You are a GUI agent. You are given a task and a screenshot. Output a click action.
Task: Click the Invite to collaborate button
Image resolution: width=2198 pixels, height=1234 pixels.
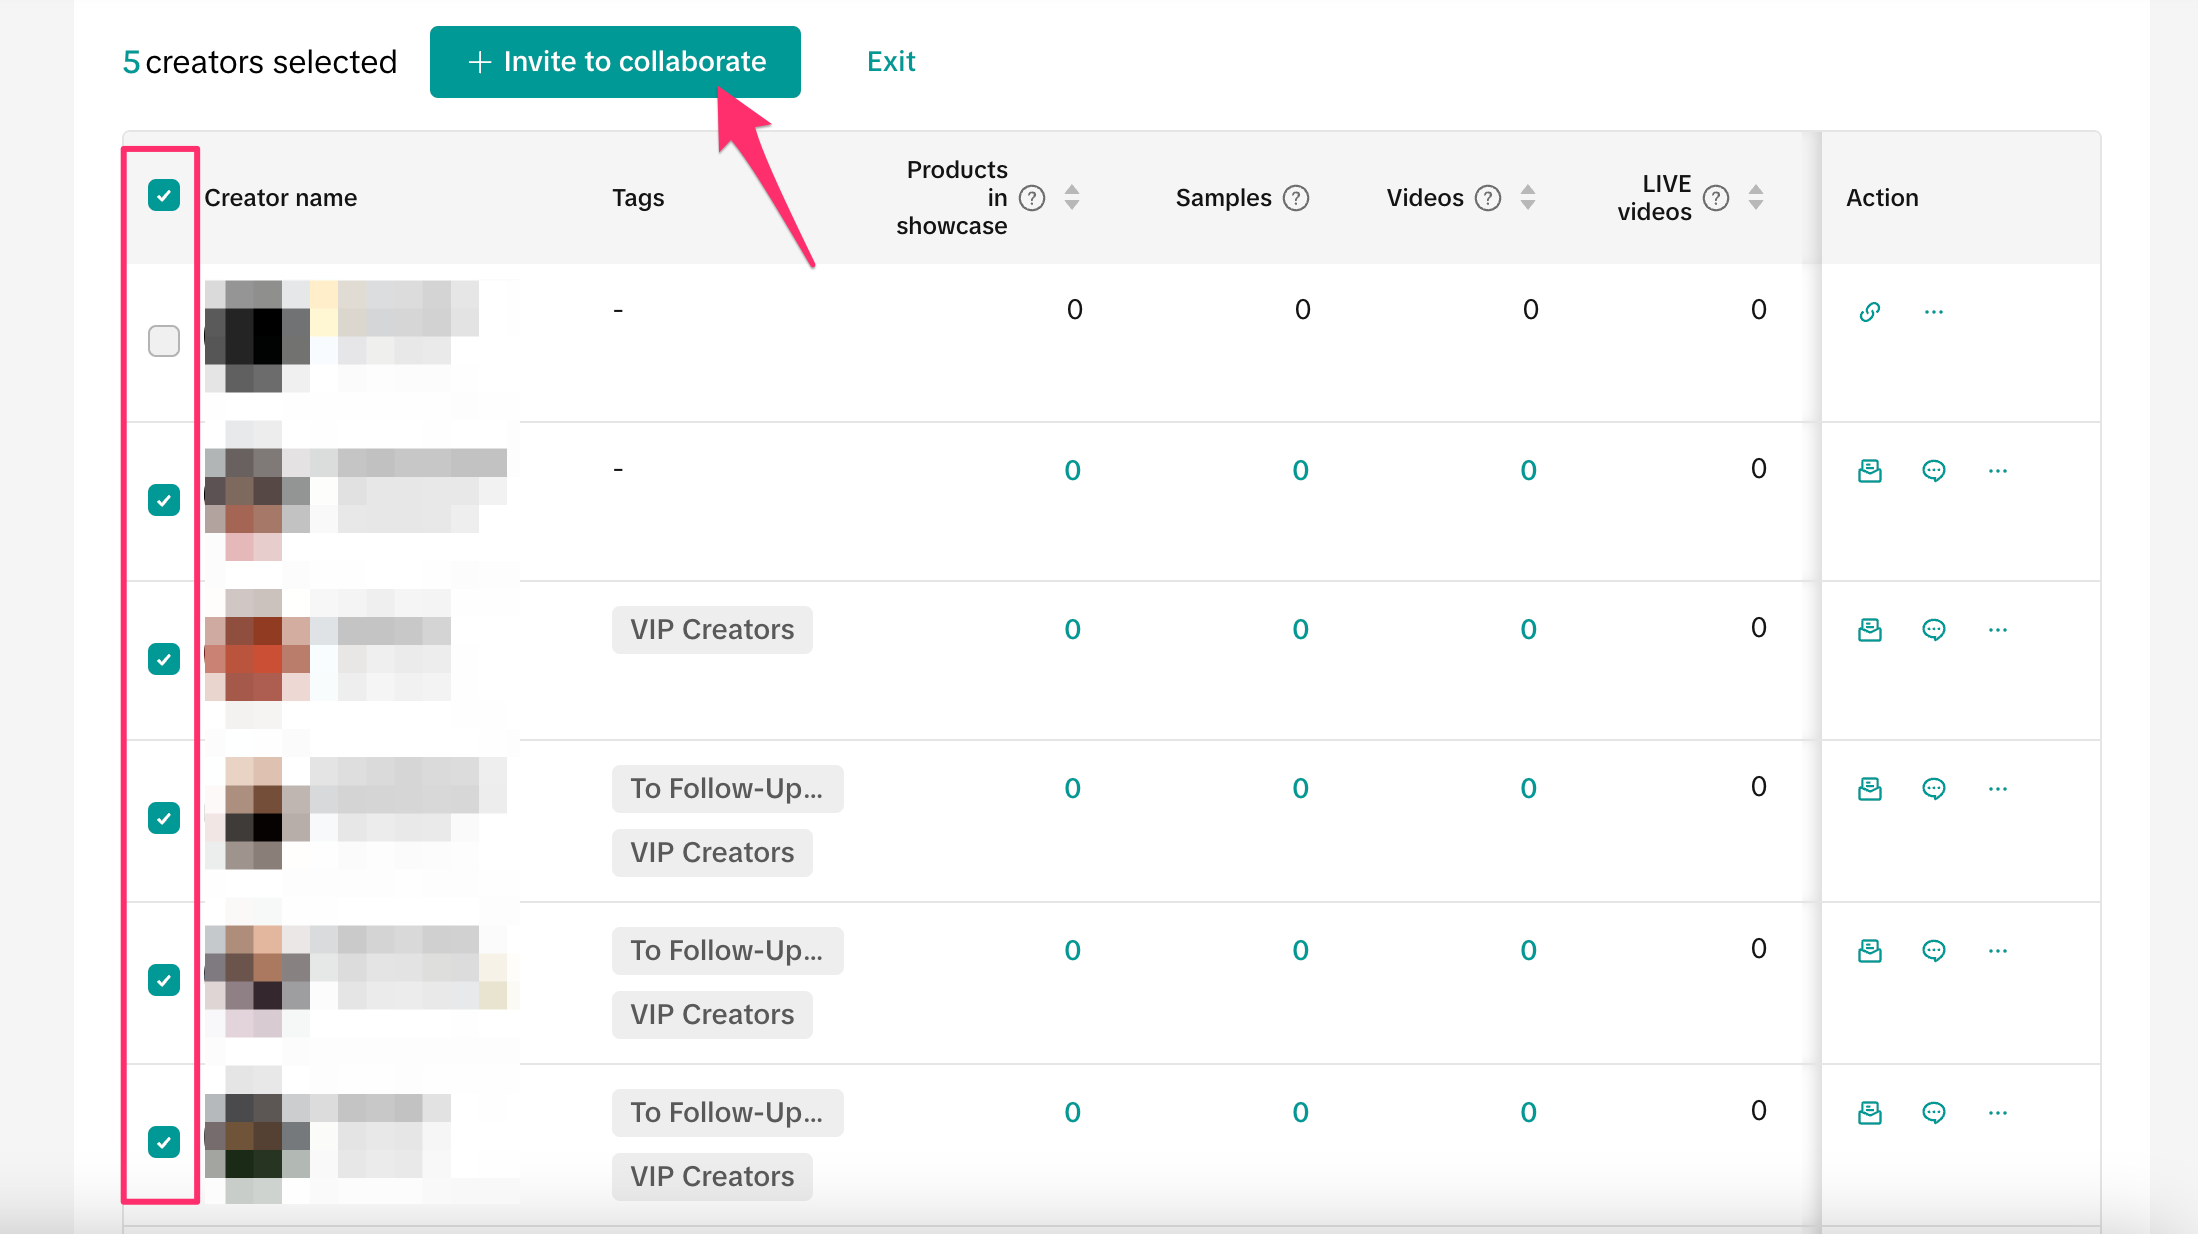coord(615,62)
